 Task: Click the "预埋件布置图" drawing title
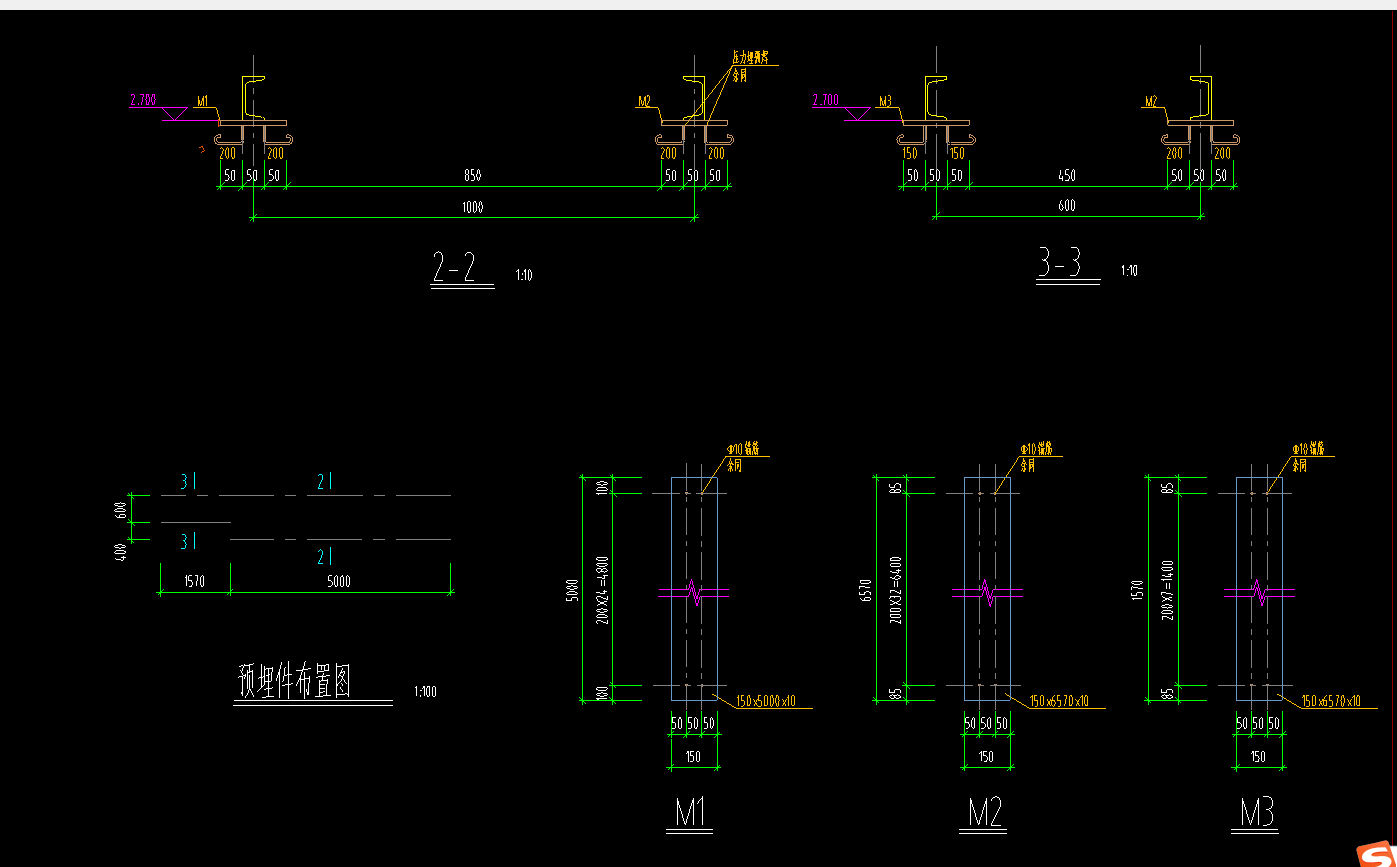(295, 681)
